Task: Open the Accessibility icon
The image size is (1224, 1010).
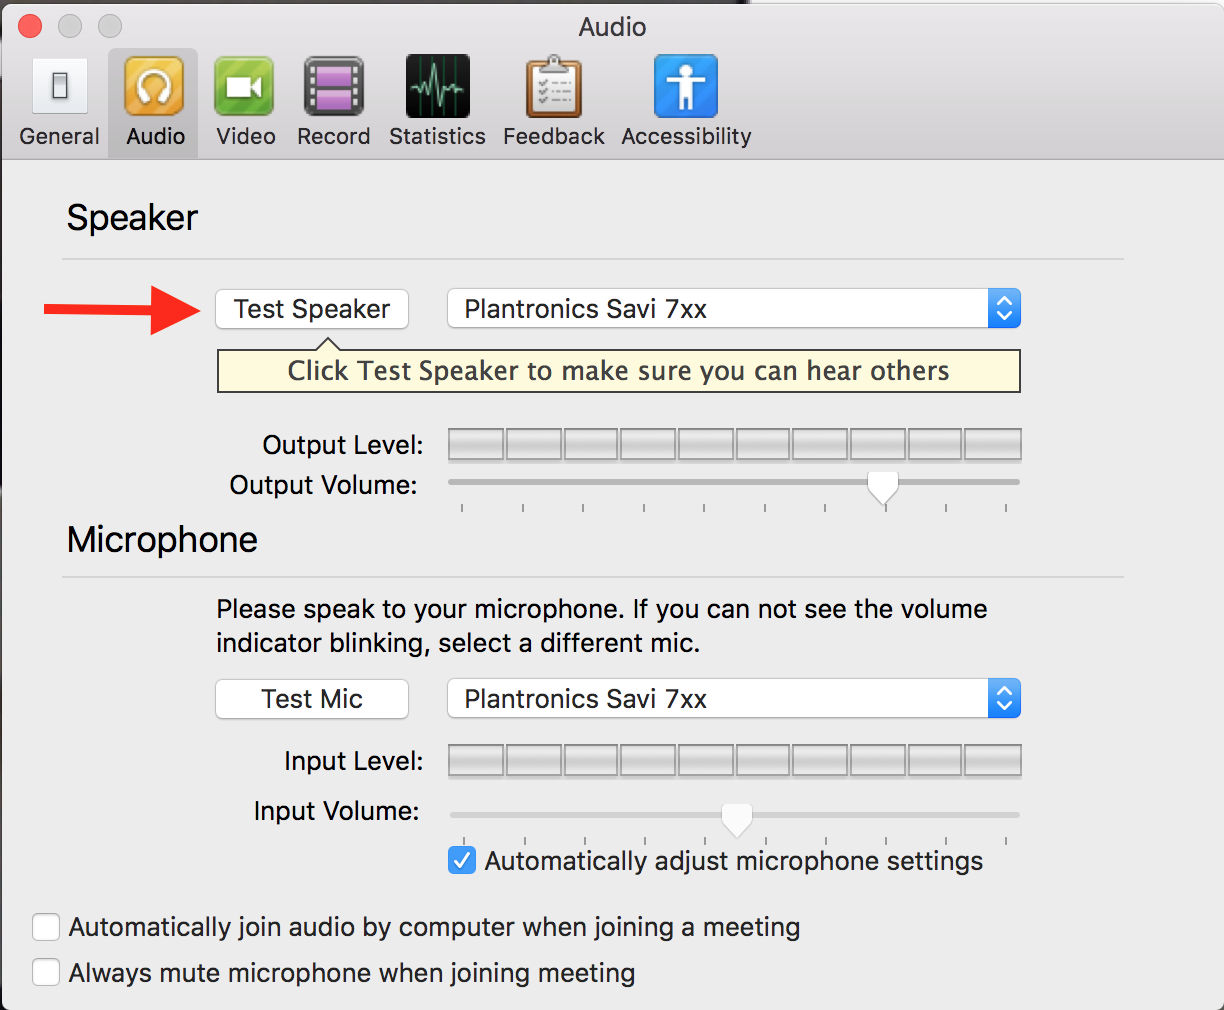Action: coord(685,87)
